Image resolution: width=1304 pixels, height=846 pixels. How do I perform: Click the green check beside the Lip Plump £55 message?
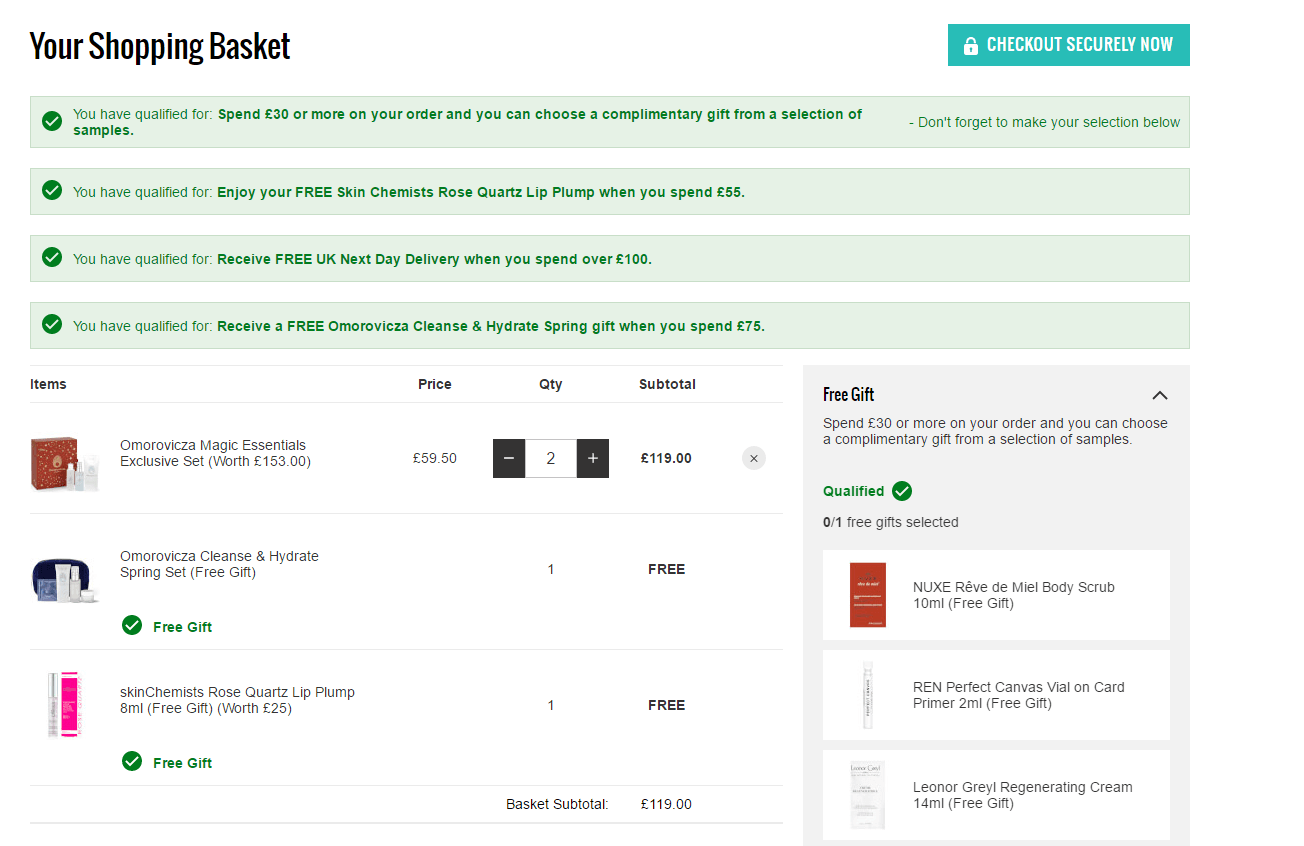coord(52,190)
